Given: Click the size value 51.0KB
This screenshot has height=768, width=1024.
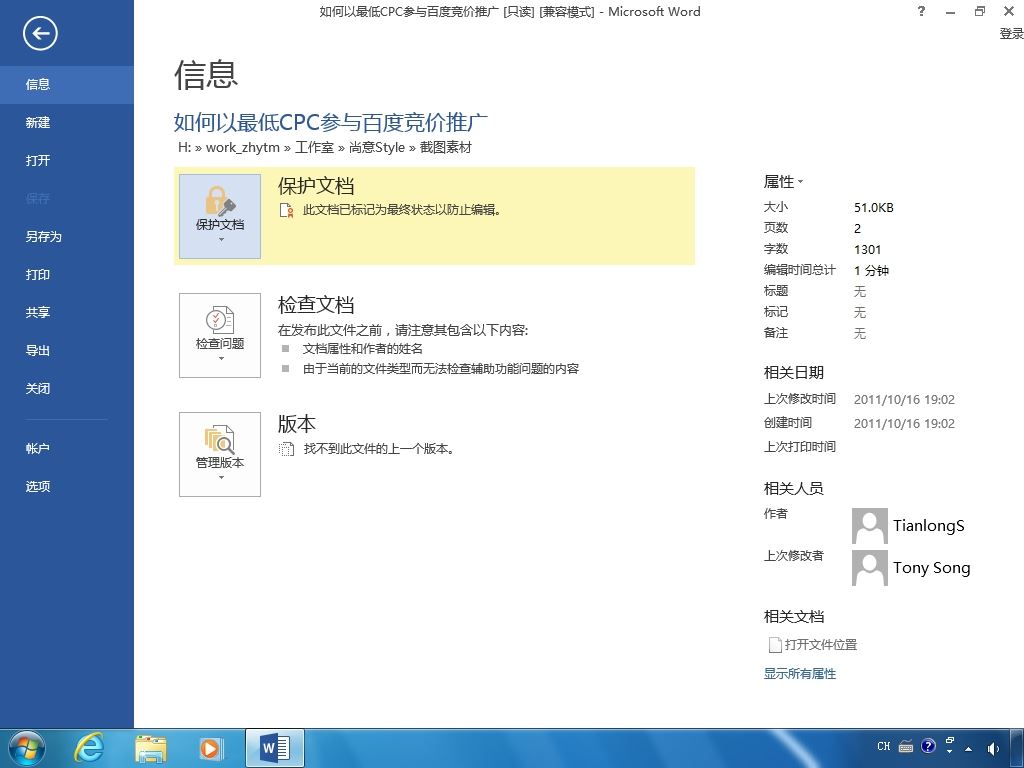Looking at the screenshot, I should click(x=873, y=208).
